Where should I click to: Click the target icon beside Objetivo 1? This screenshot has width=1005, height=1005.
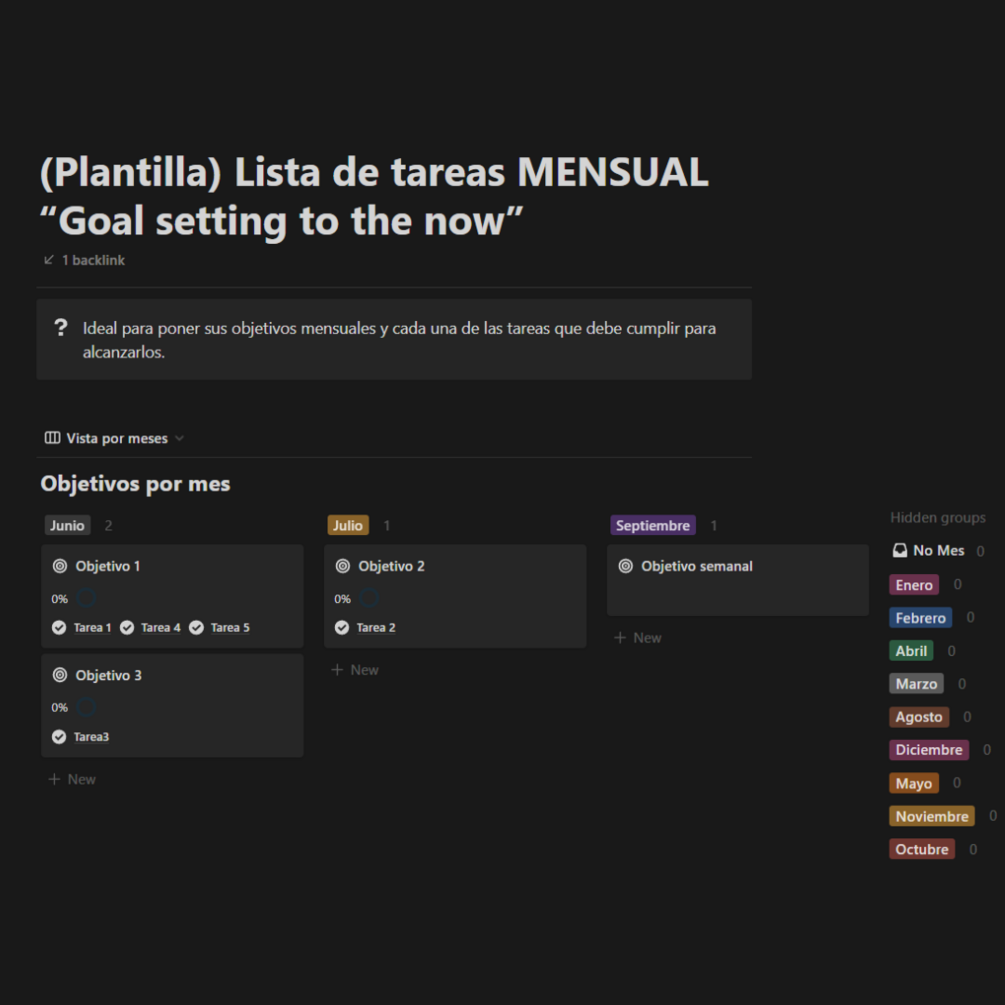pyautogui.click(x=60, y=566)
